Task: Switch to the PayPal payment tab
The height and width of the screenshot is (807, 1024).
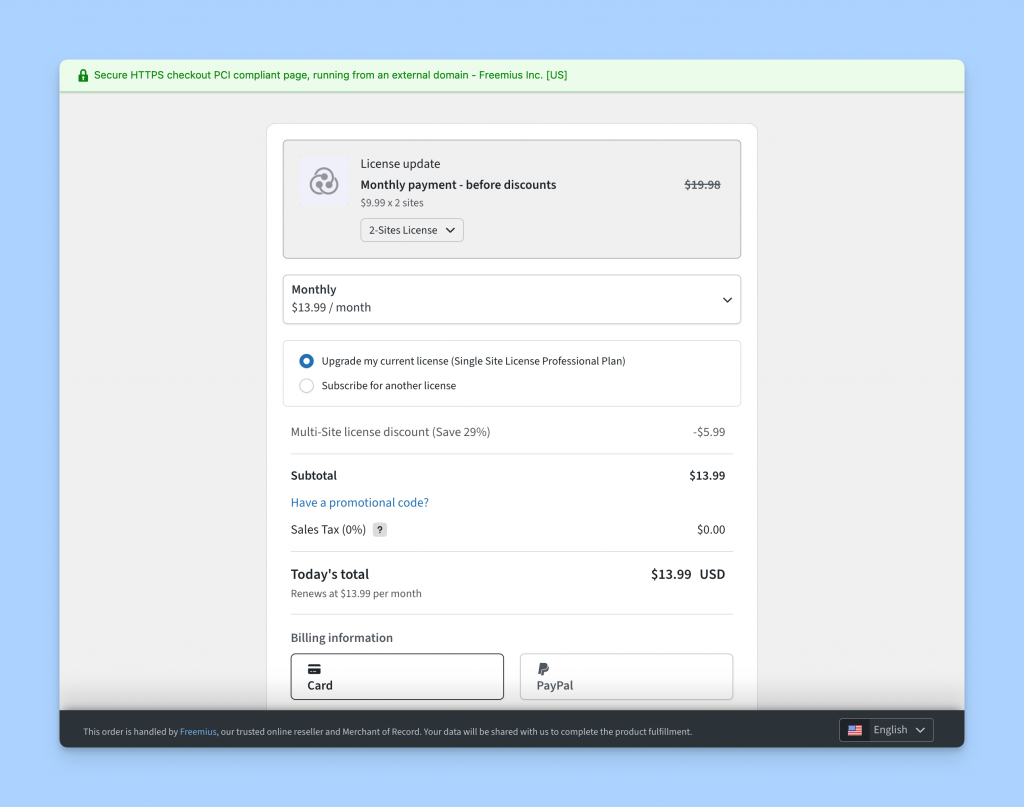Action: [x=626, y=676]
